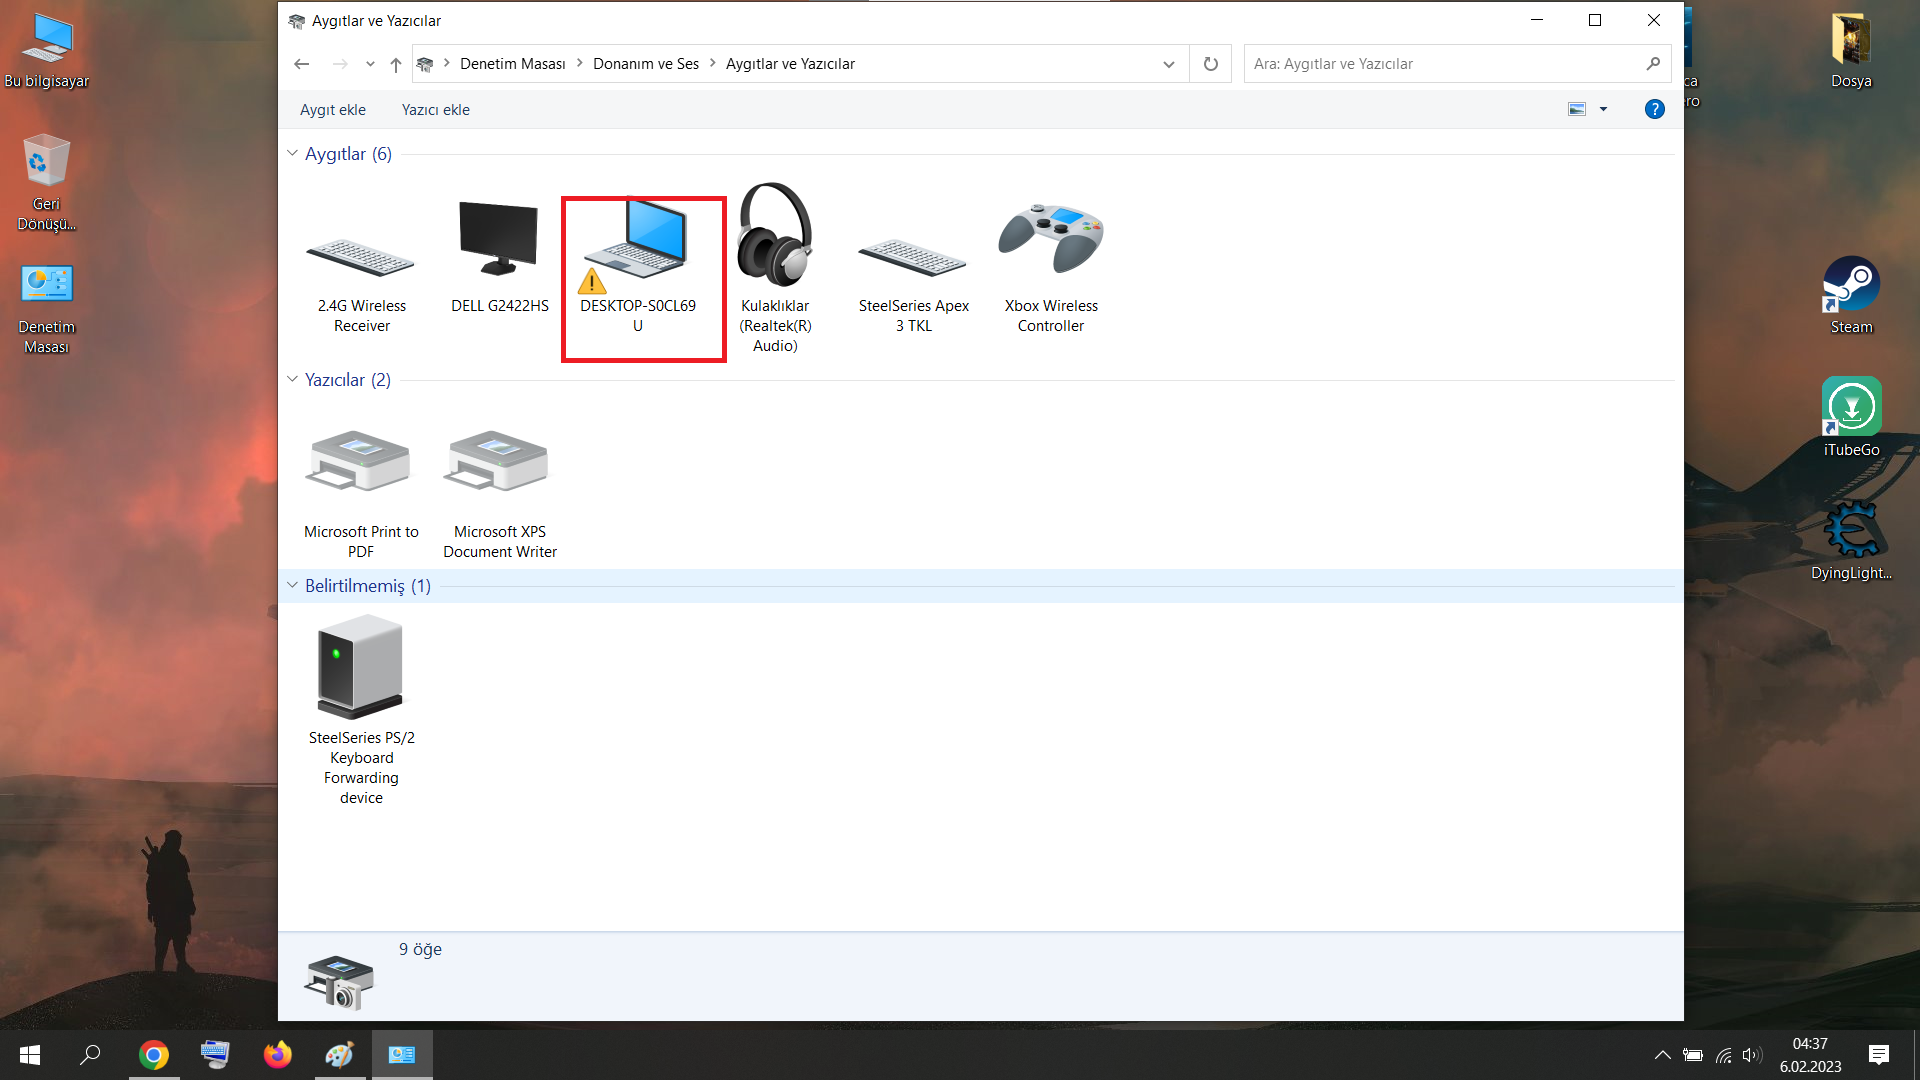Viewport: 1920px width, 1080px height.
Task: Click the Forward navigation arrow
Action: click(x=340, y=64)
